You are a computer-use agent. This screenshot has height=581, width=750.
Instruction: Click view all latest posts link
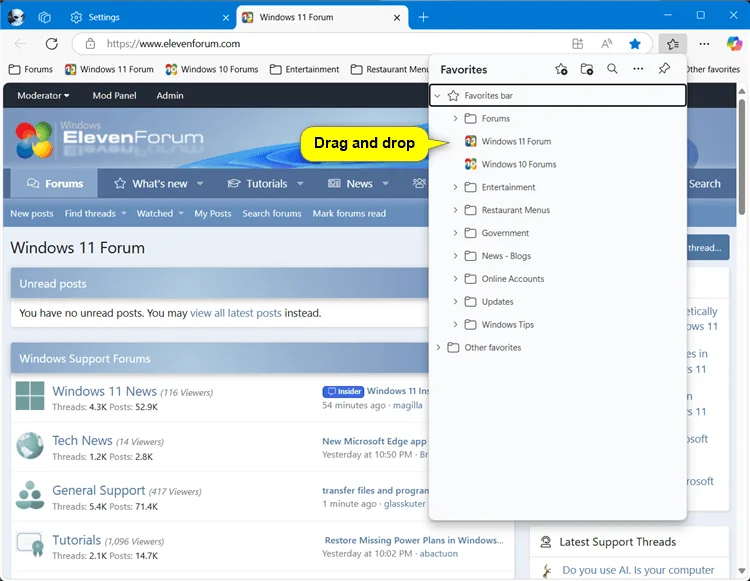(x=236, y=313)
